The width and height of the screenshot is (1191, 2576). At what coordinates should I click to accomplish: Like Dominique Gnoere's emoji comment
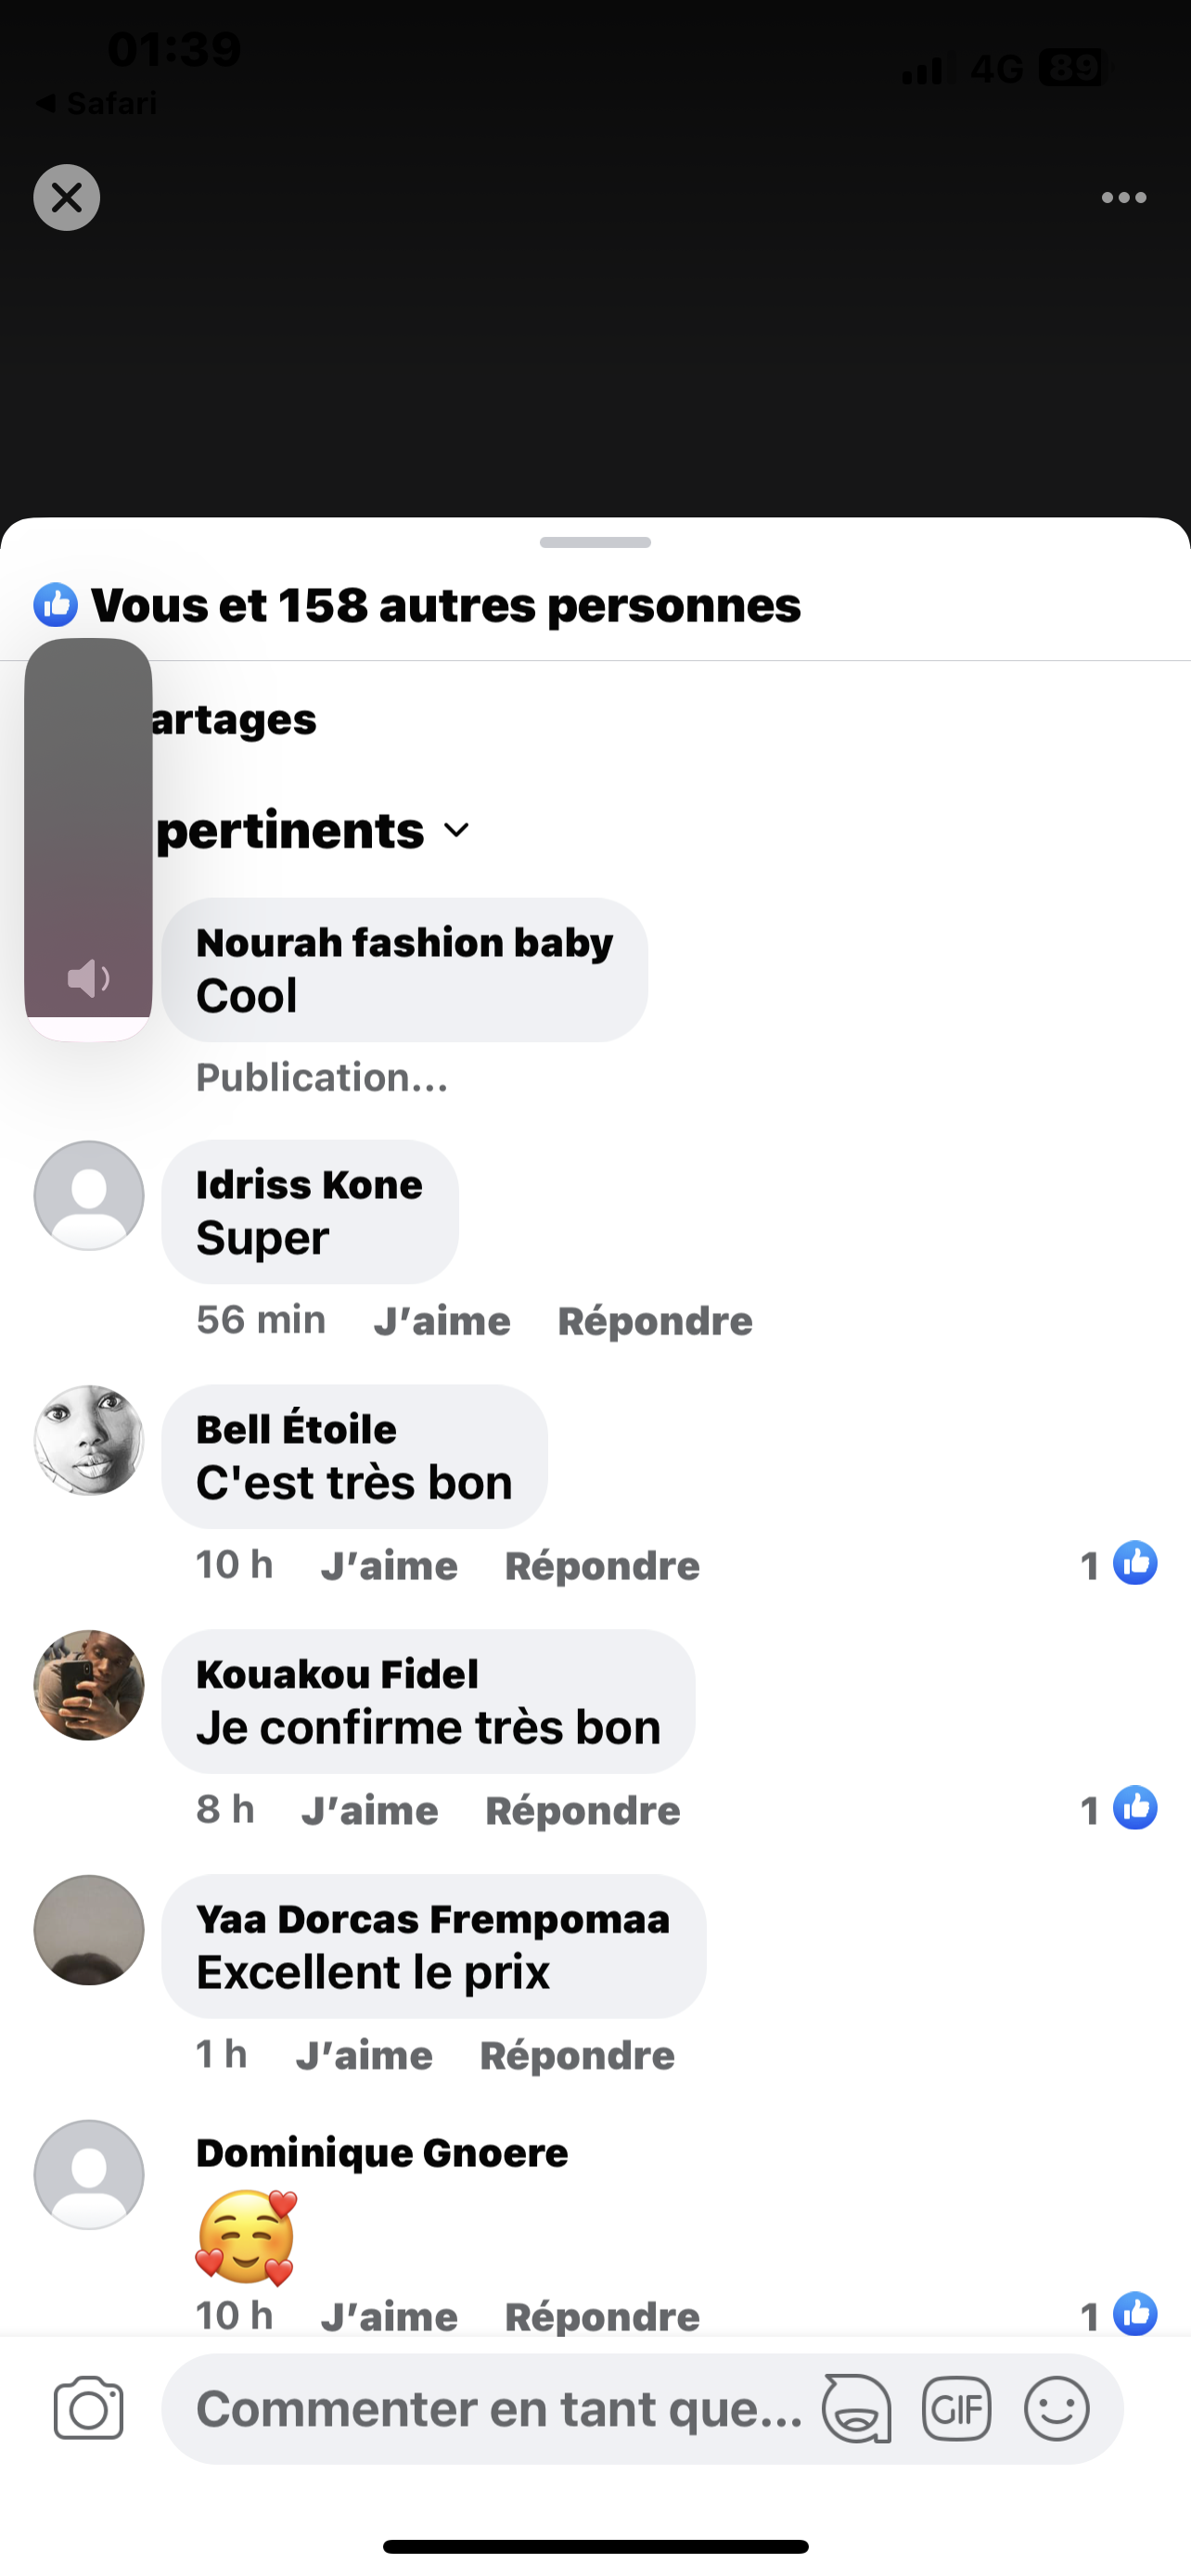389,2316
